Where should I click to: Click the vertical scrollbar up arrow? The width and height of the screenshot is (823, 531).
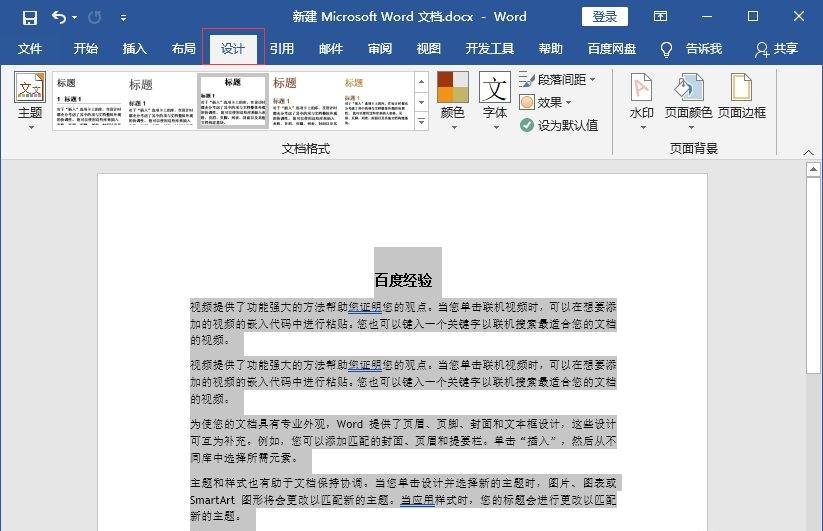(x=813, y=169)
